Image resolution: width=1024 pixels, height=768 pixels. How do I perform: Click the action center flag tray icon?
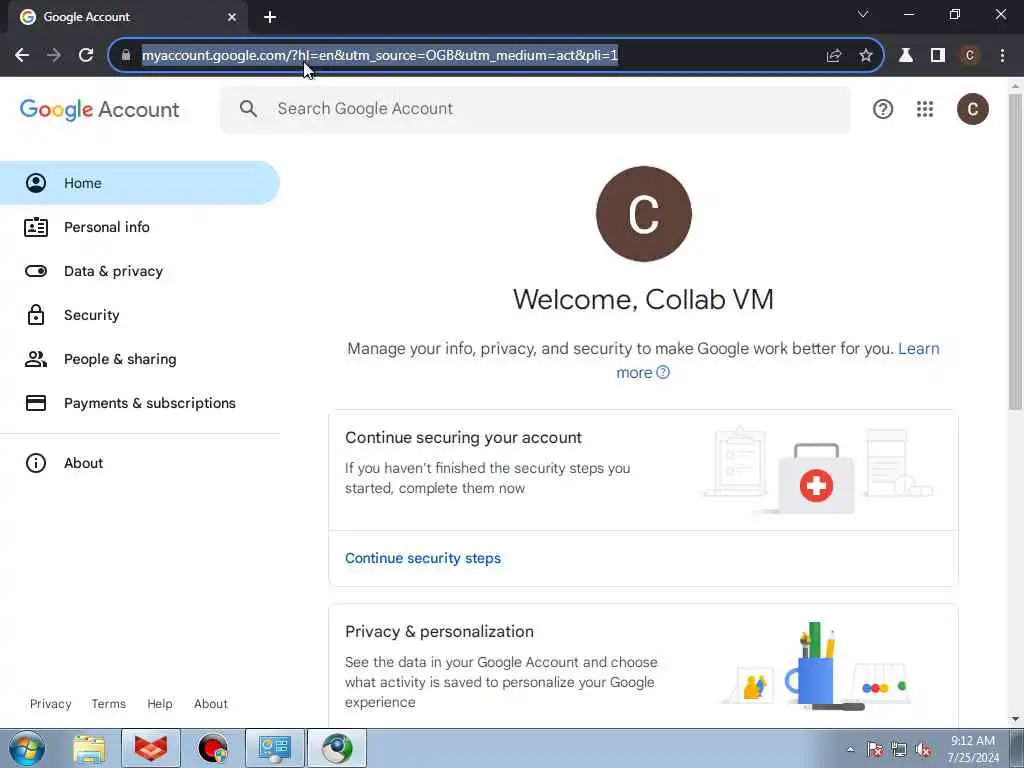pyautogui.click(x=874, y=749)
